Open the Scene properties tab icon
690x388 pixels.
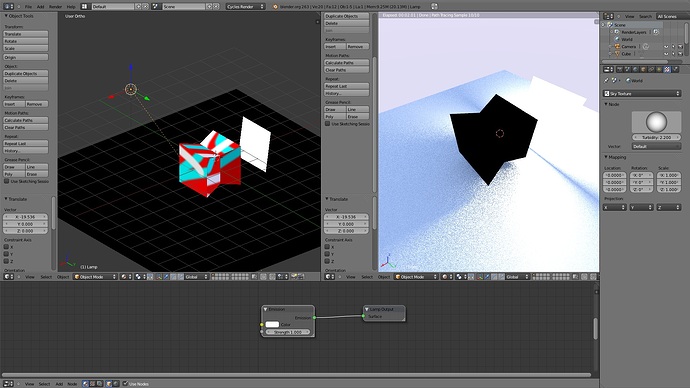(x=628, y=70)
